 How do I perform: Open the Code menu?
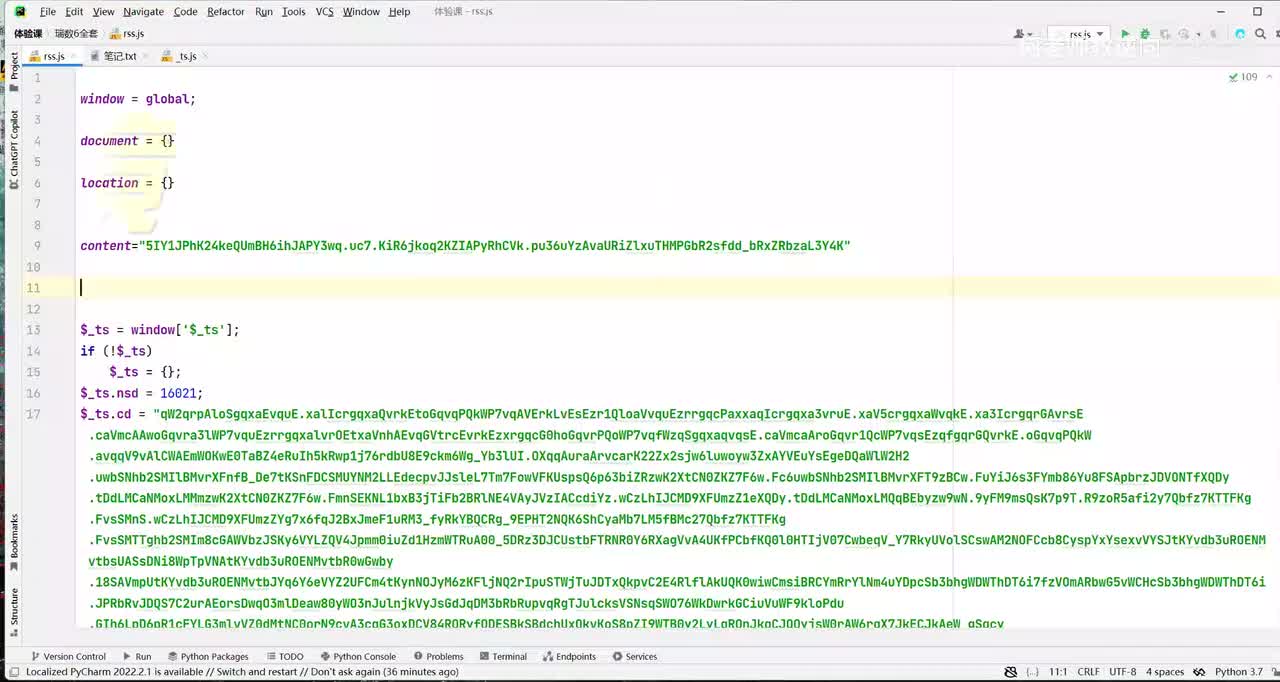click(x=185, y=12)
